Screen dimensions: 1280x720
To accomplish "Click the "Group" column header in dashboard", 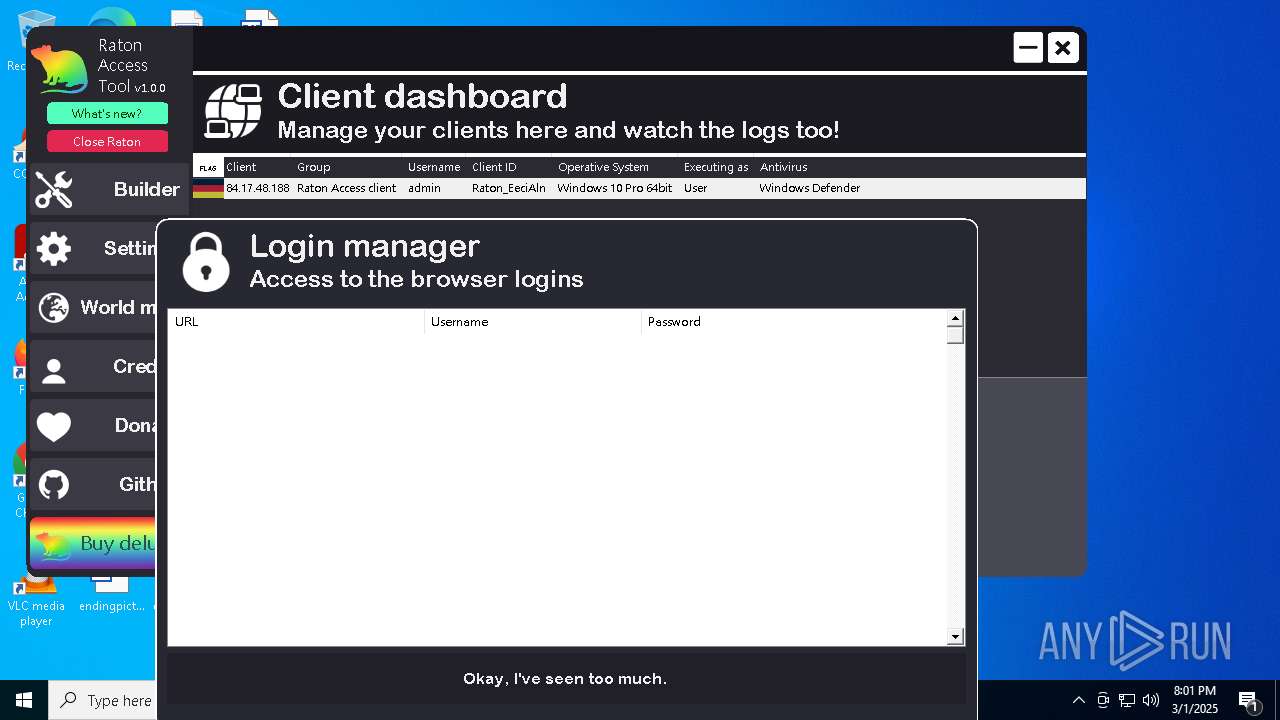I will tap(313, 167).
